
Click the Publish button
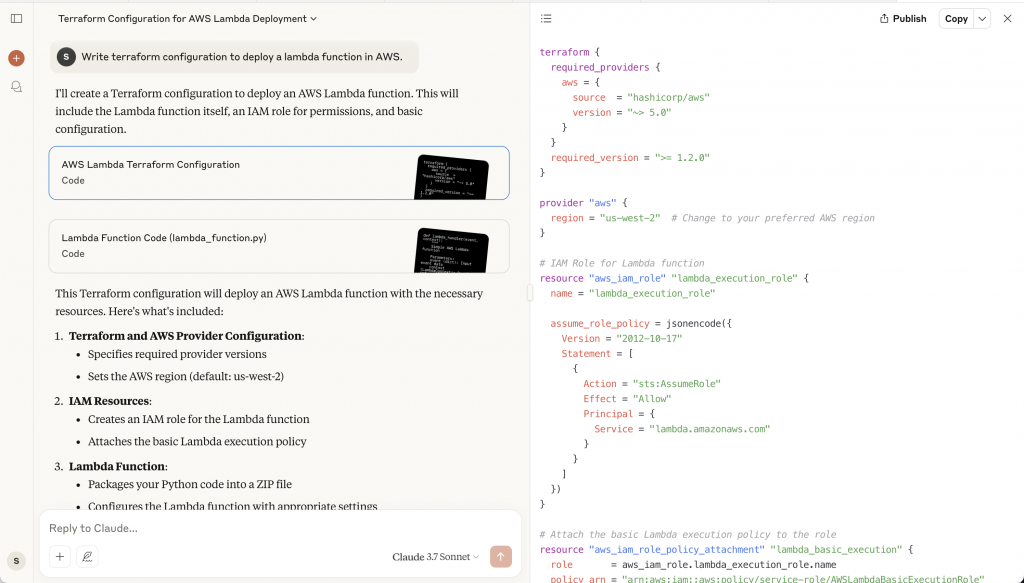pyautogui.click(x=903, y=19)
